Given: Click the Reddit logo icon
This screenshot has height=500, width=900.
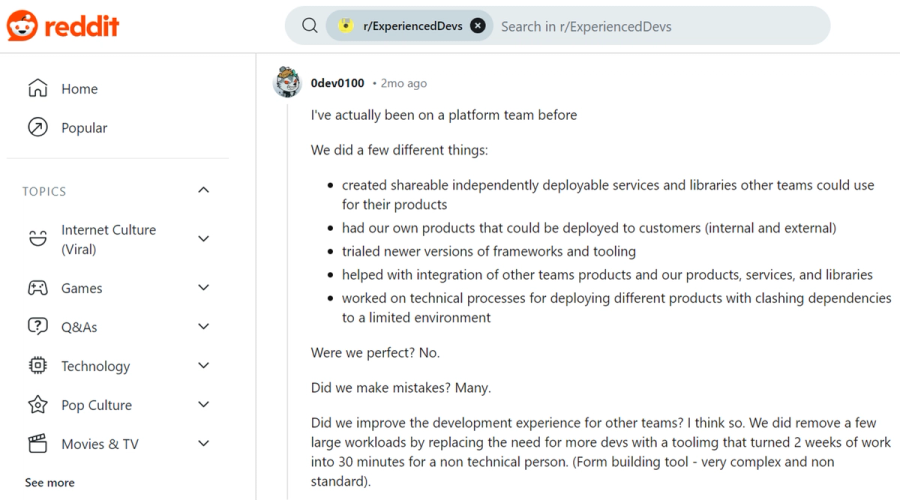Looking at the screenshot, I should [x=22, y=26].
